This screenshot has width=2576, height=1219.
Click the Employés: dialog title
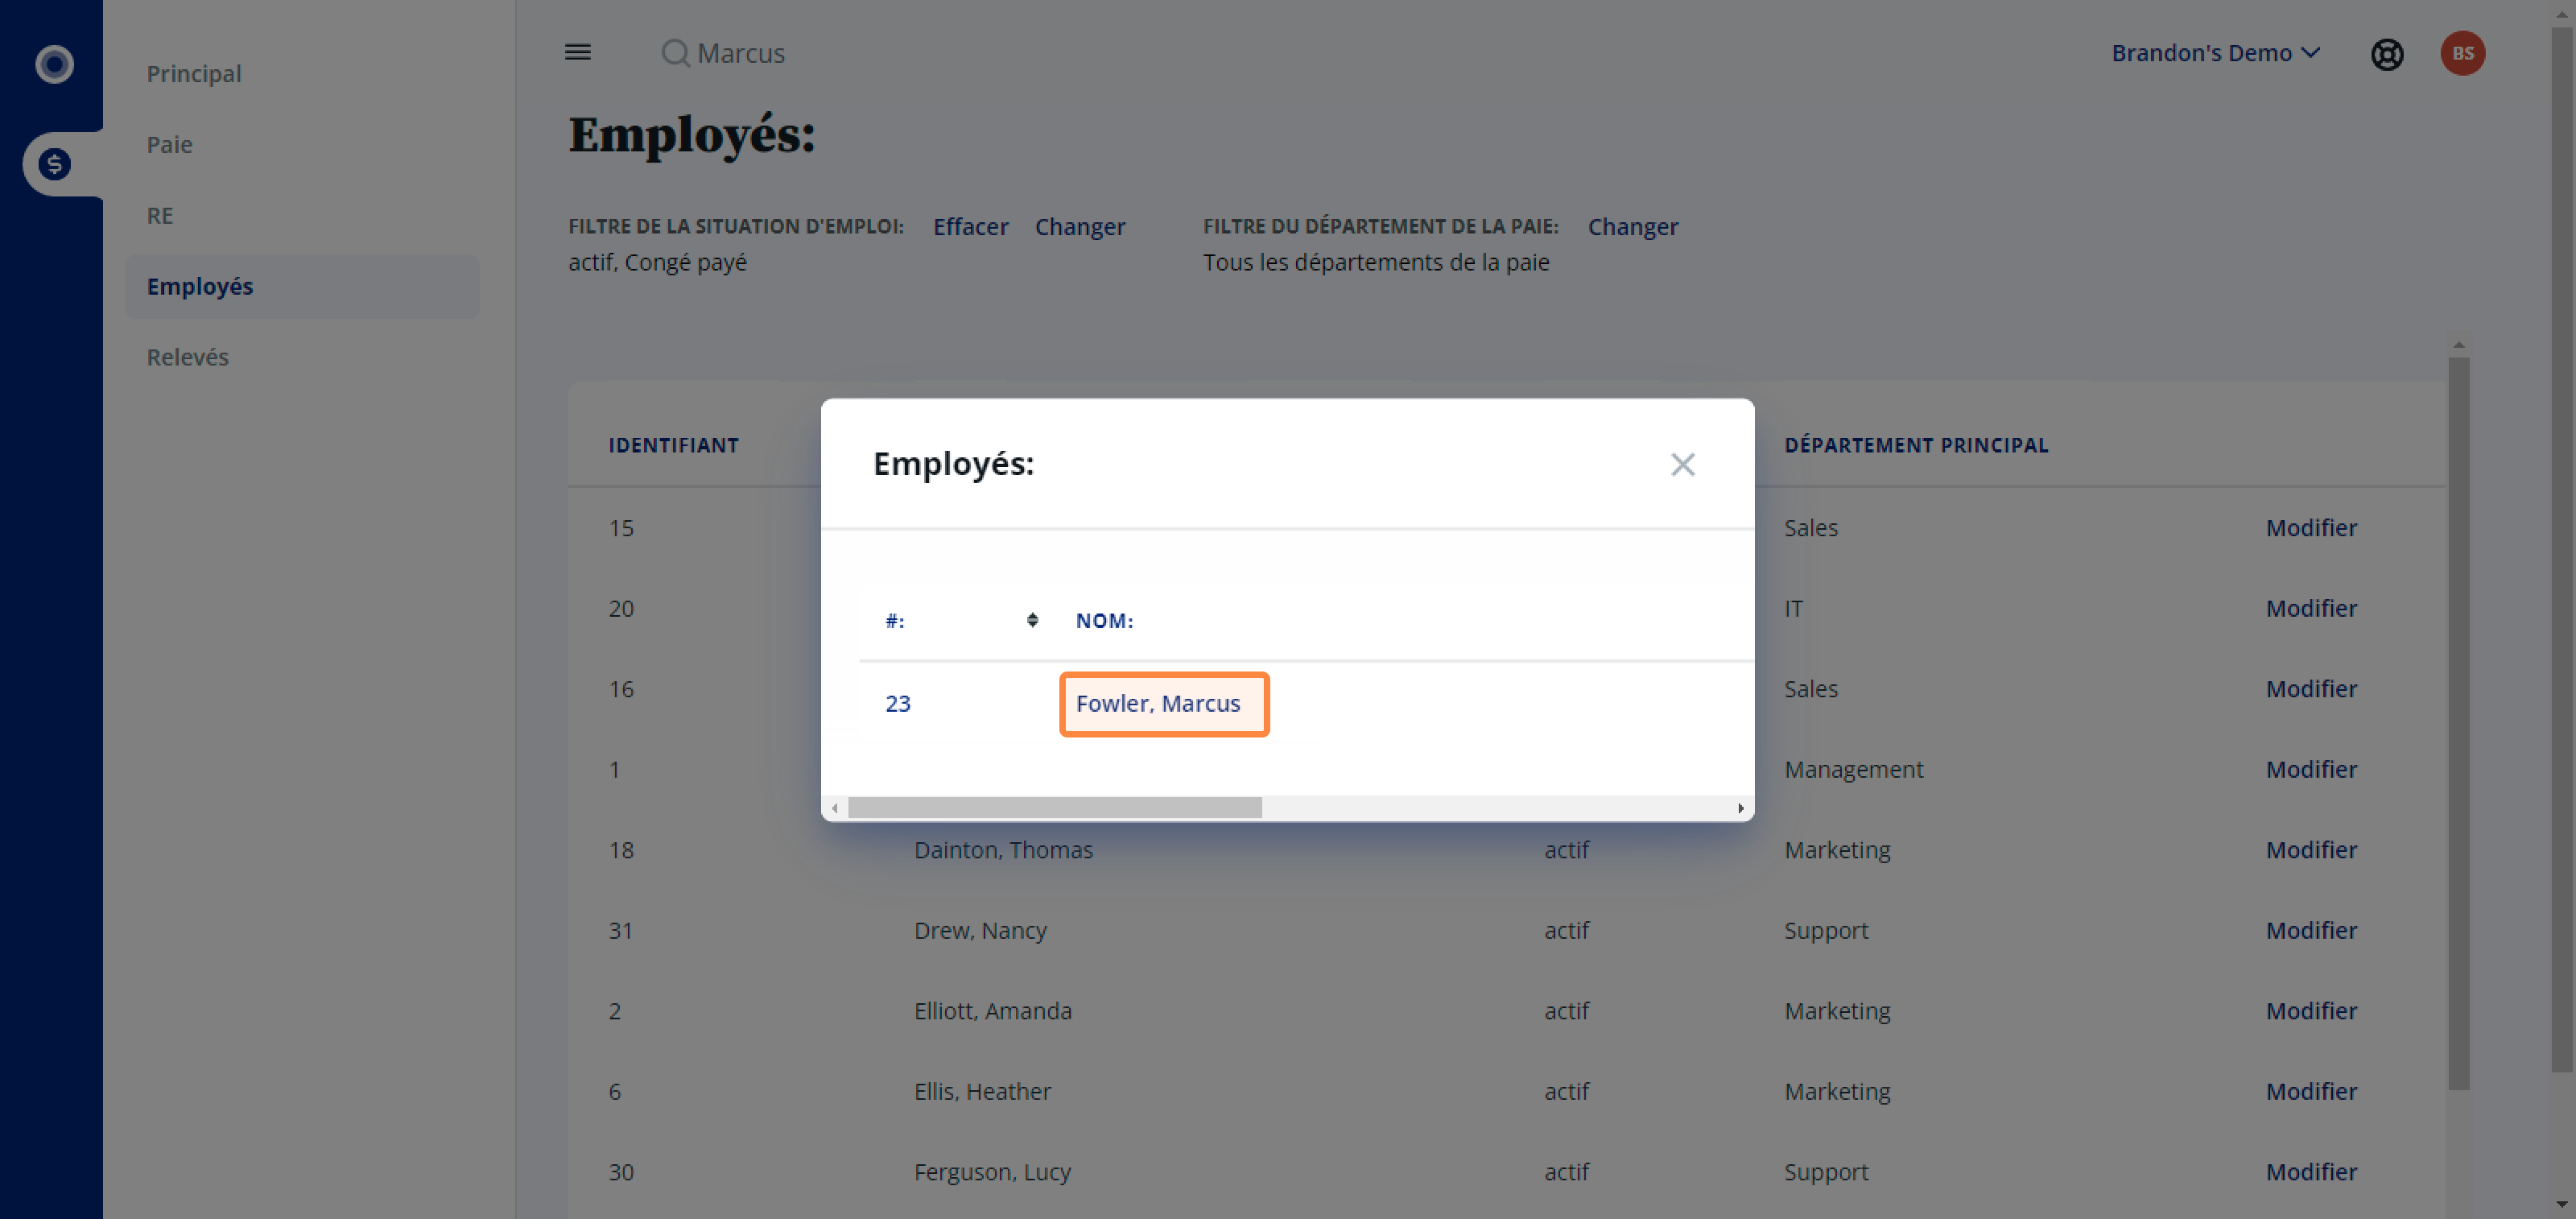(x=953, y=464)
